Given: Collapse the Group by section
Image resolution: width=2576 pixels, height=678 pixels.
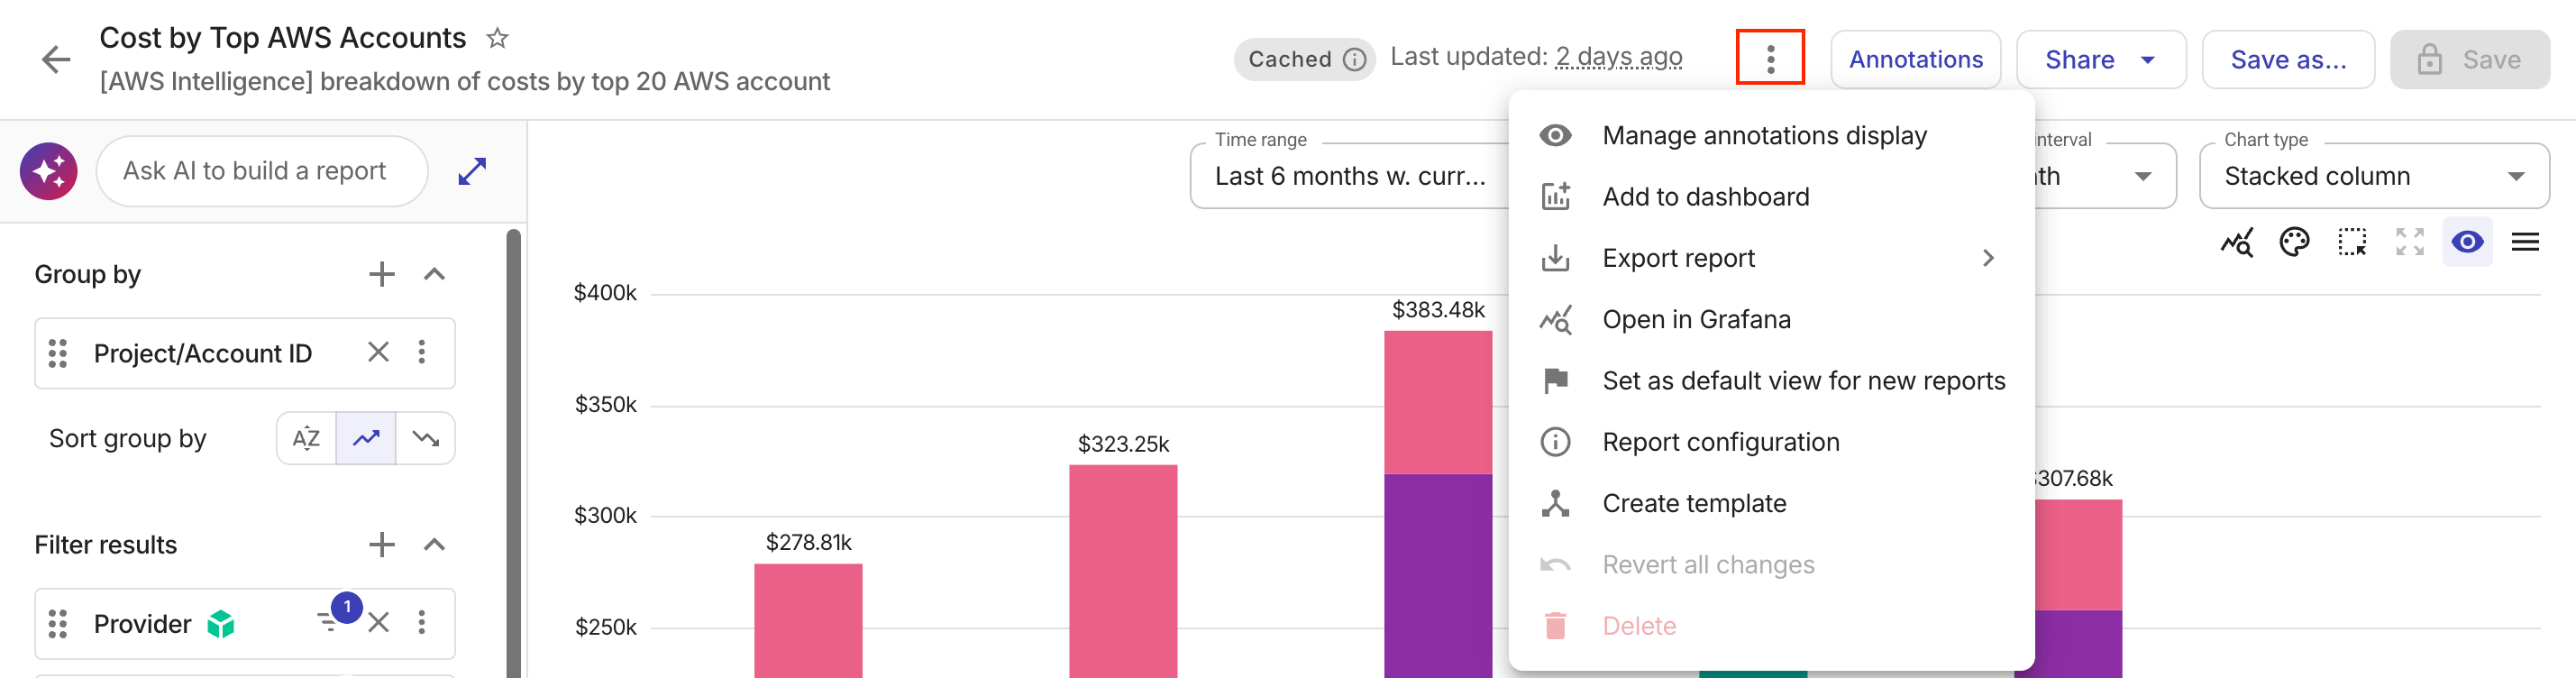Looking at the screenshot, I should tap(434, 274).
